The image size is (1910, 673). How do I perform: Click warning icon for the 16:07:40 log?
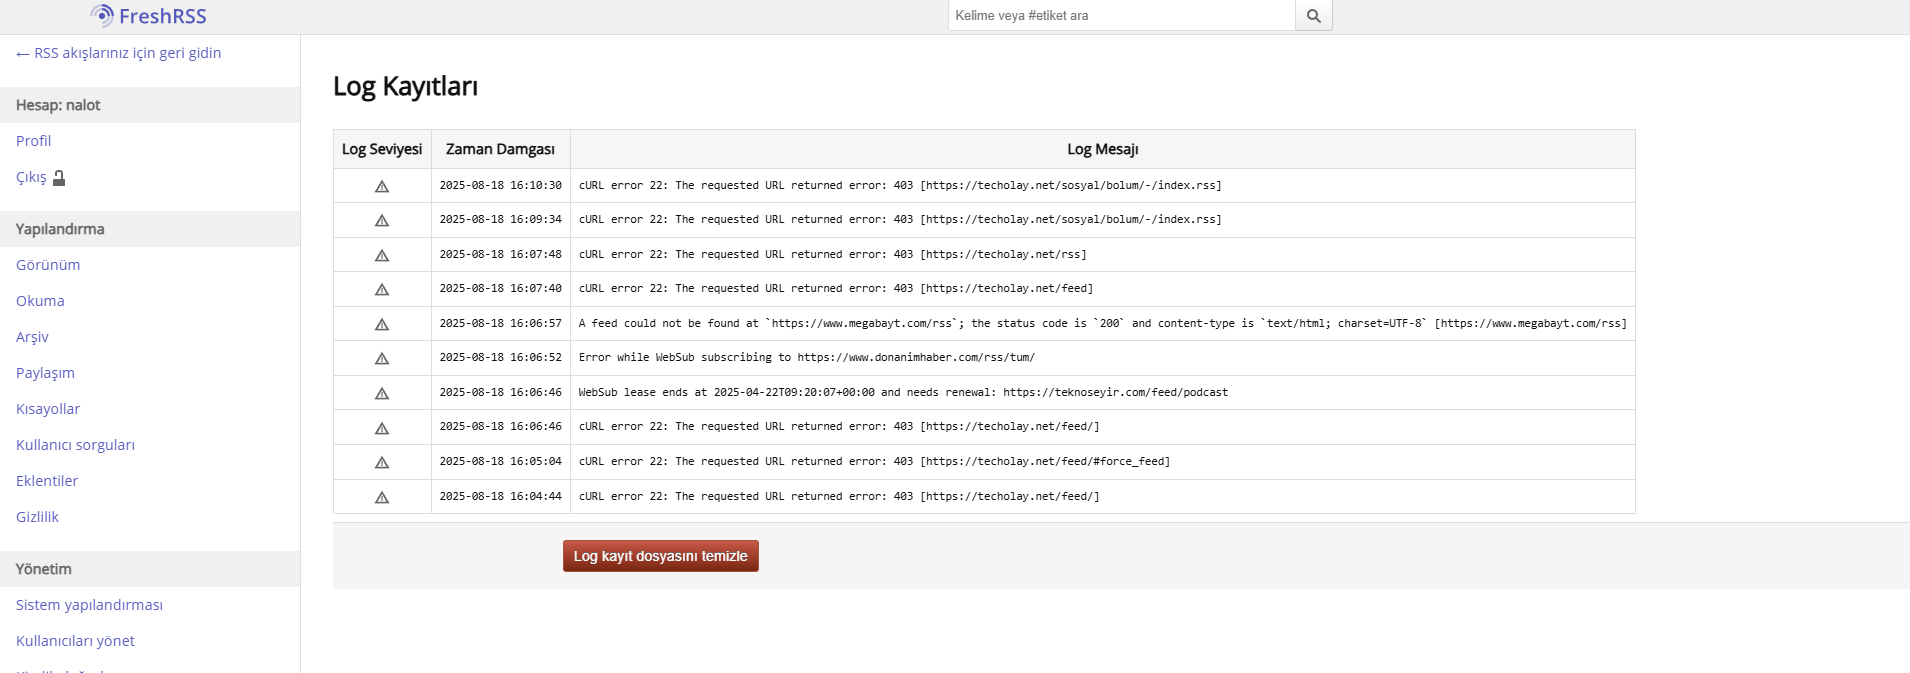(x=382, y=289)
